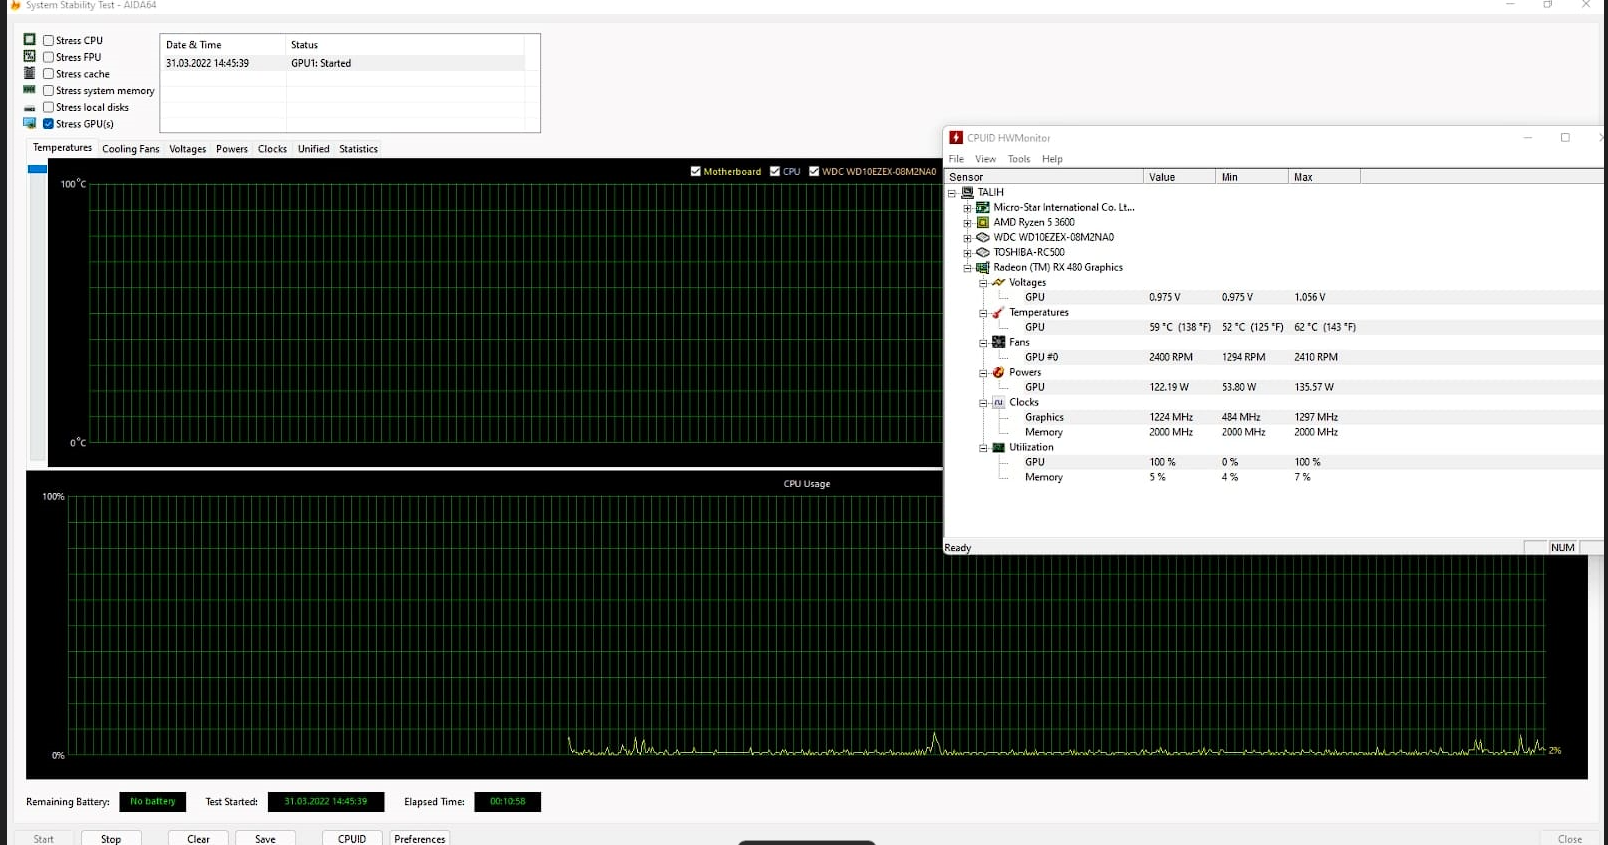This screenshot has height=845, width=1608.
Task: Select the WDC WD10EZEX drive icon in HWMonitor tree
Action: 982,237
